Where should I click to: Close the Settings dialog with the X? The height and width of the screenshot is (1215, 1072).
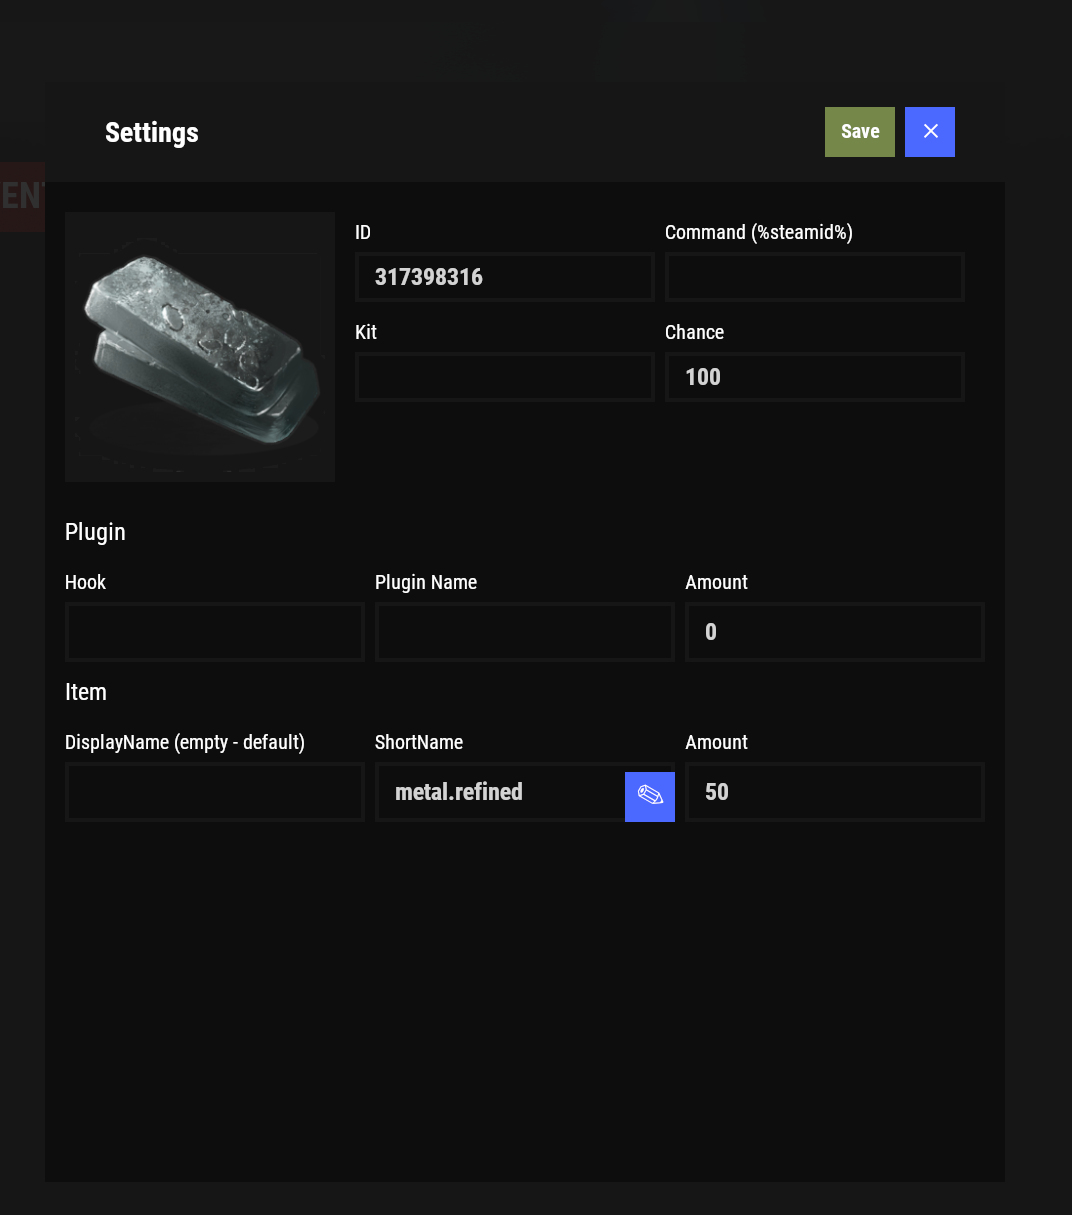coord(930,132)
